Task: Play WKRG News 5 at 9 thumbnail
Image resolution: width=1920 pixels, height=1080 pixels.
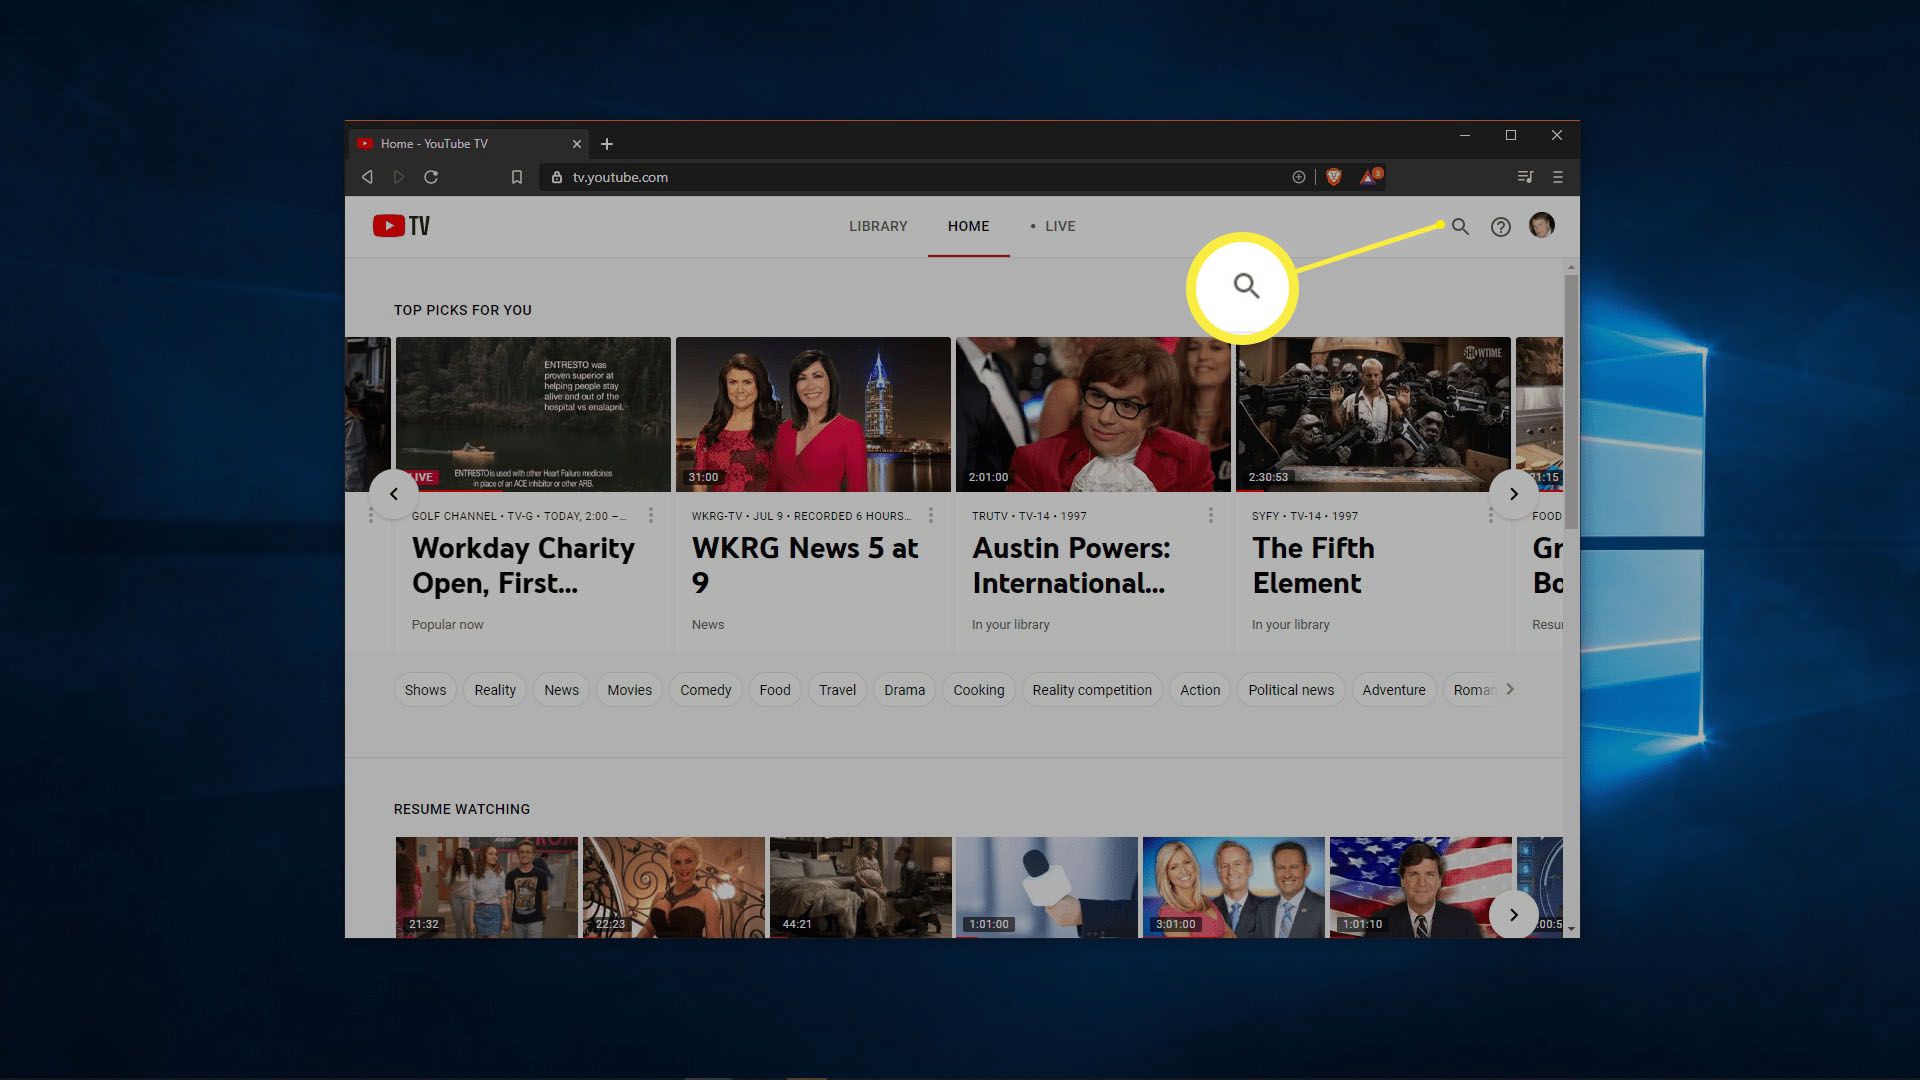Action: pyautogui.click(x=813, y=414)
